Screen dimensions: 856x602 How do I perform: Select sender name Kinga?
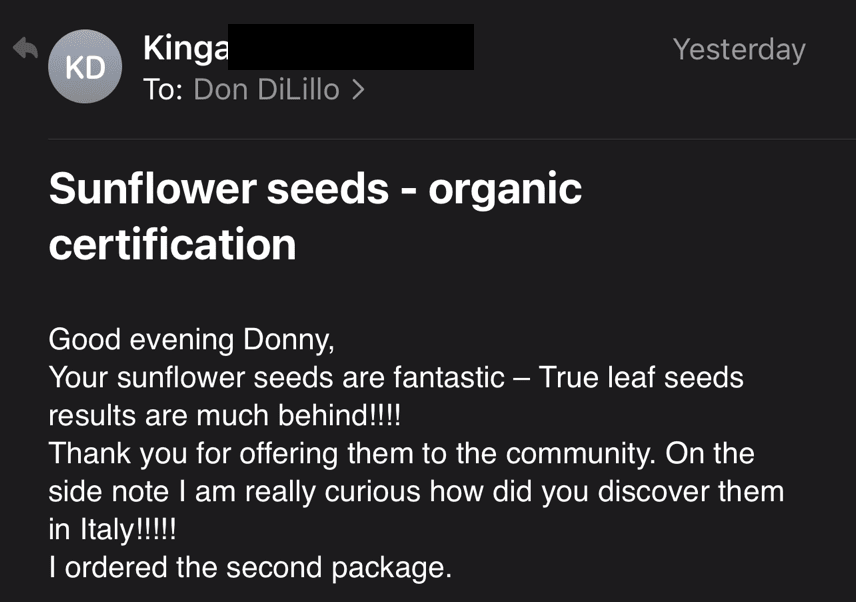click(186, 48)
